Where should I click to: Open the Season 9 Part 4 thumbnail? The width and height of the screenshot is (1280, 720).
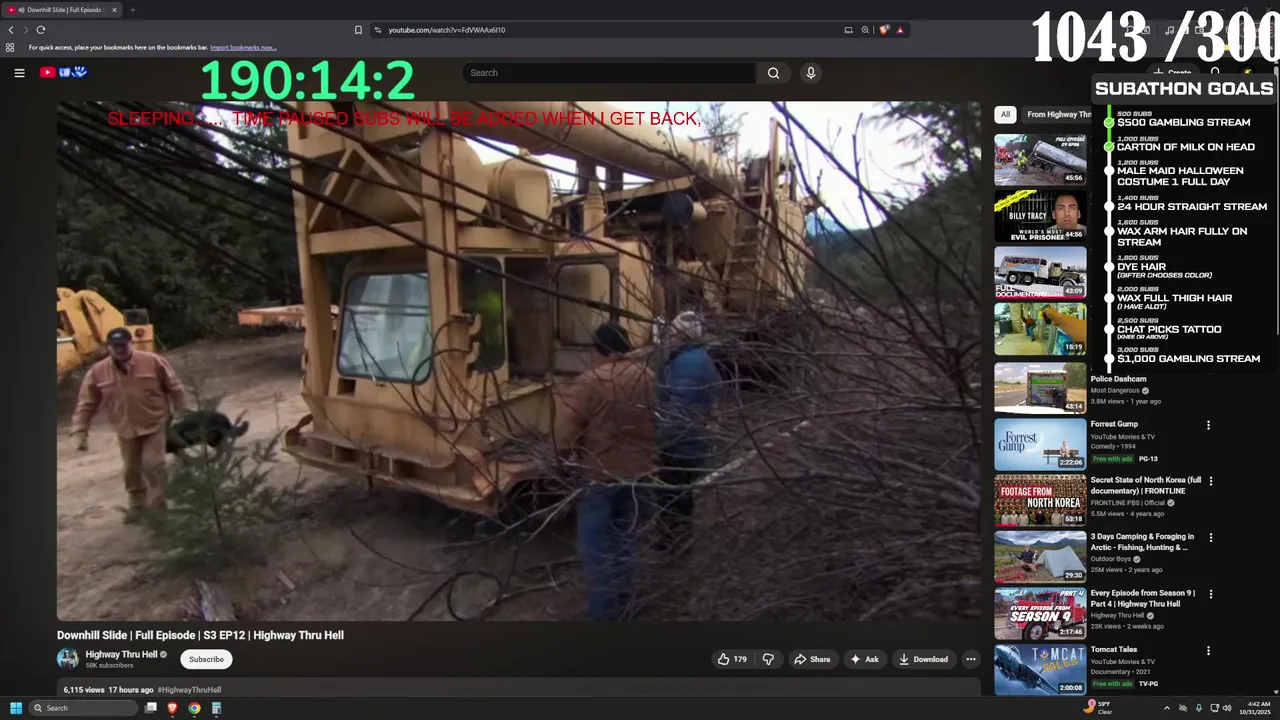[x=1040, y=613]
